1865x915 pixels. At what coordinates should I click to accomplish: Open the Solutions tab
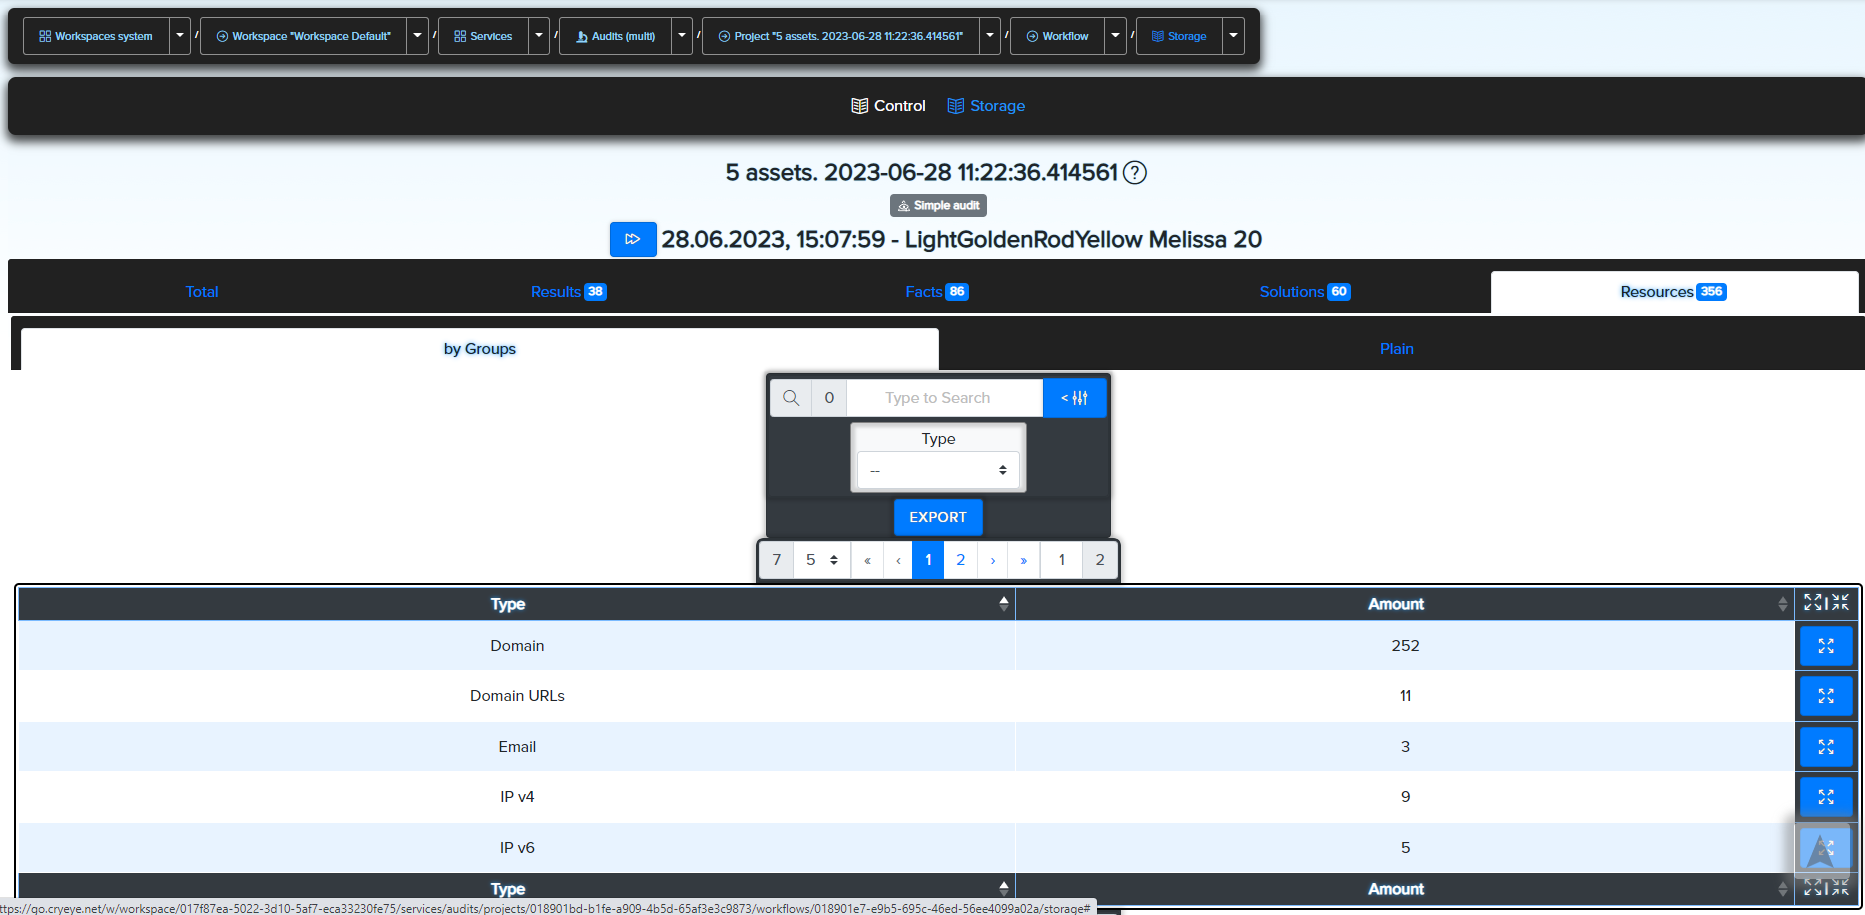(1305, 292)
